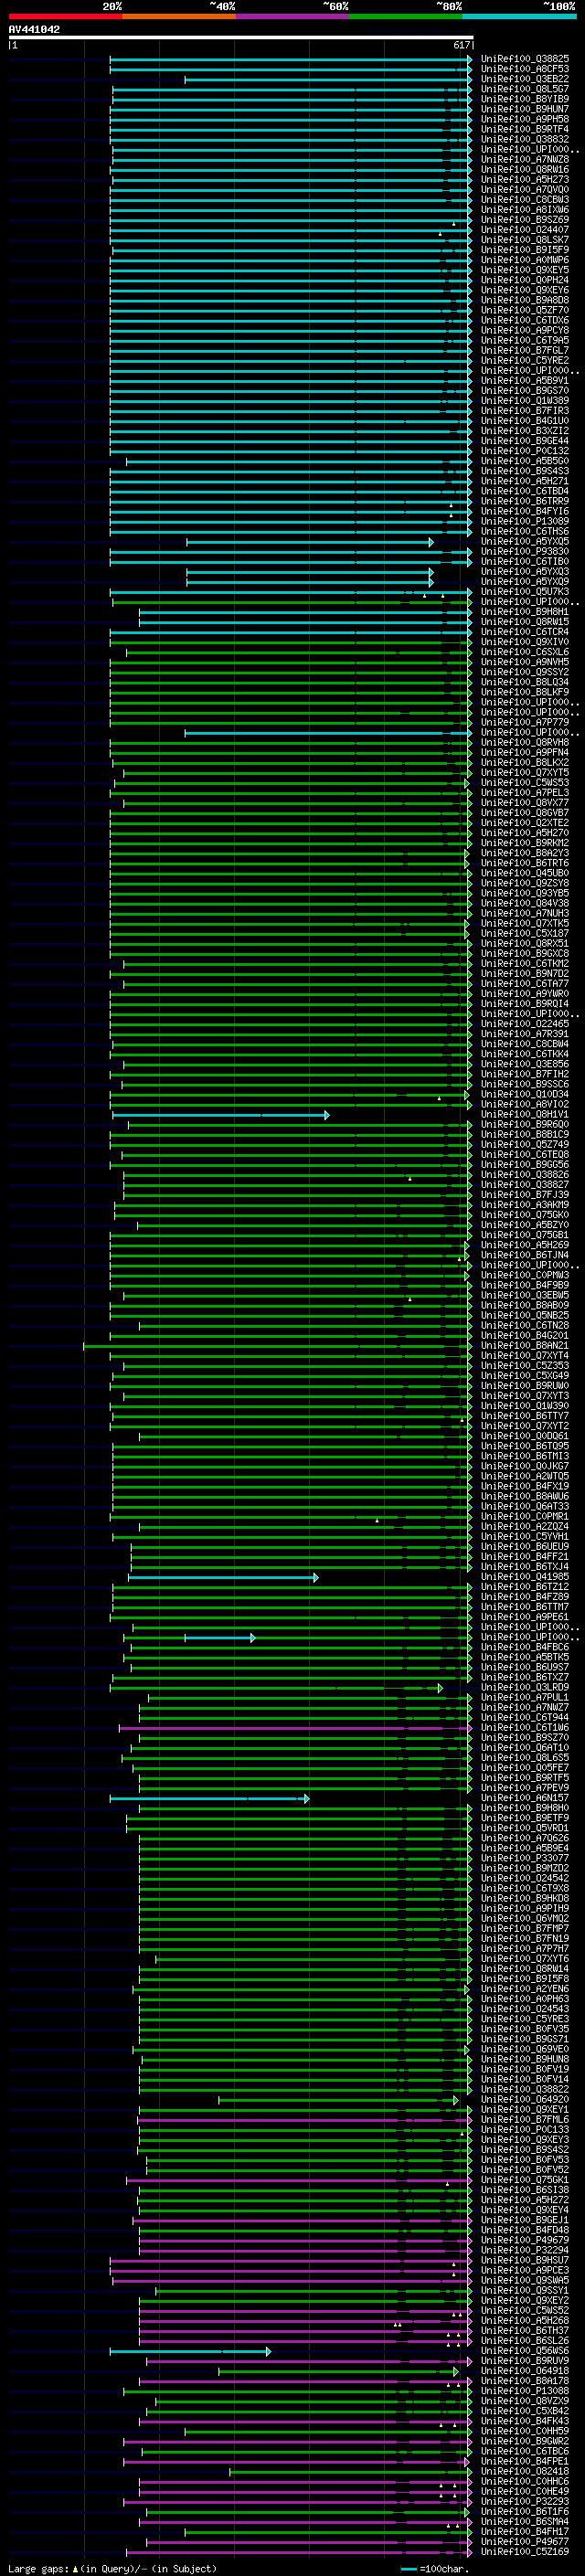Select hit label UniRef100_A5H273
The width and height of the screenshot is (585, 2576).
[x=525, y=180]
